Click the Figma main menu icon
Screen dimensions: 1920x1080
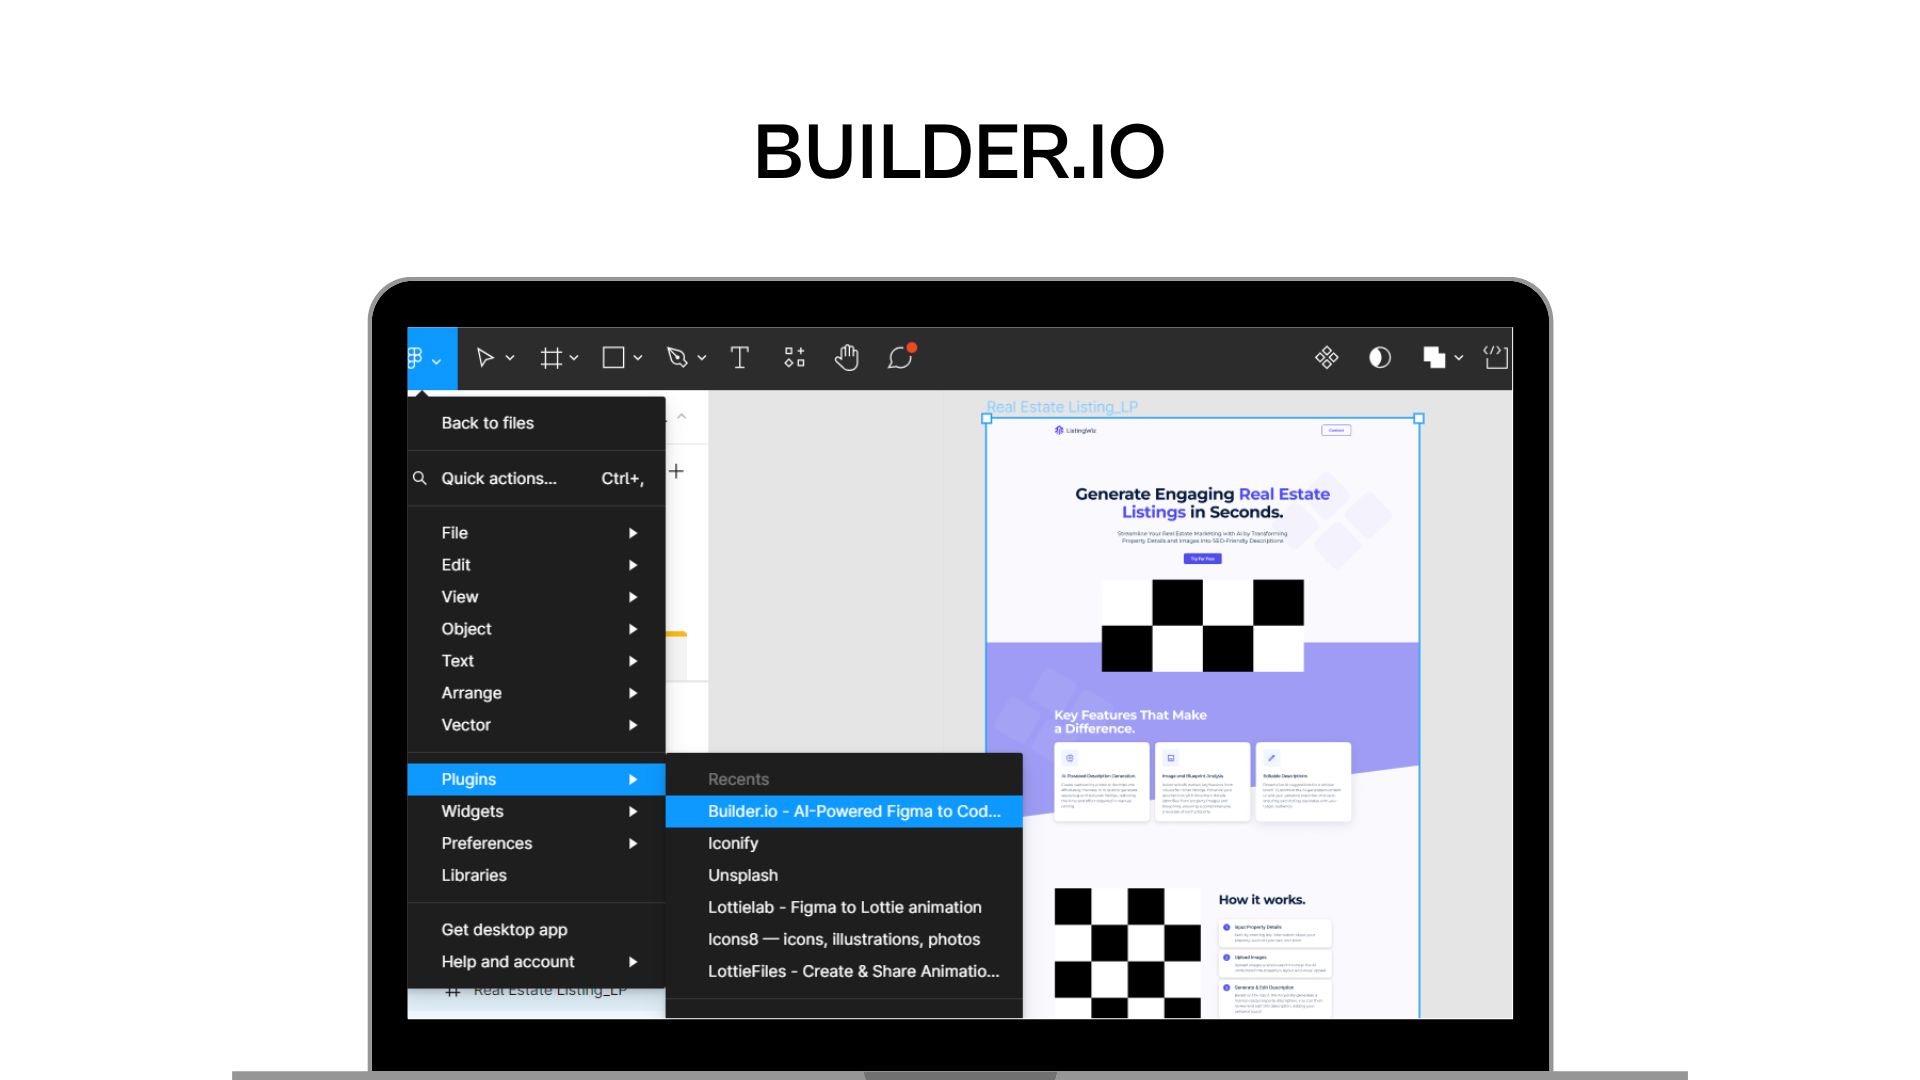[416, 358]
